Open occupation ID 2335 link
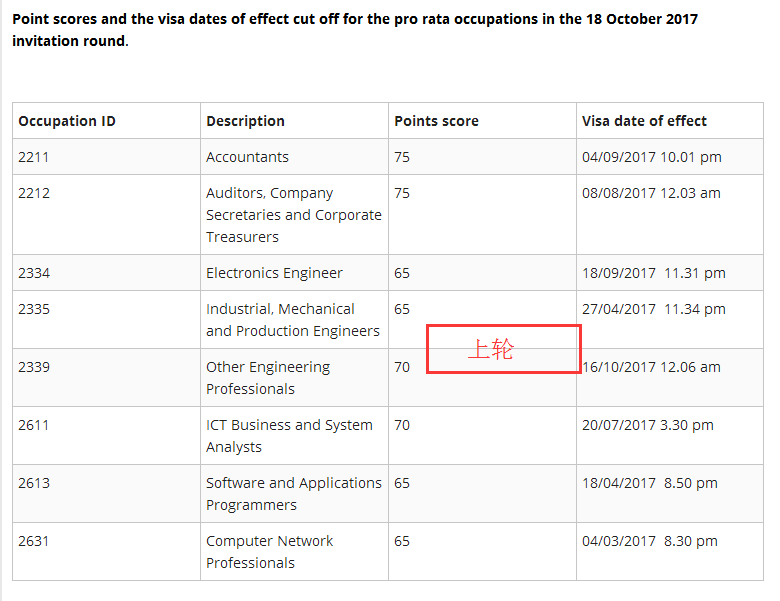 pos(32,309)
